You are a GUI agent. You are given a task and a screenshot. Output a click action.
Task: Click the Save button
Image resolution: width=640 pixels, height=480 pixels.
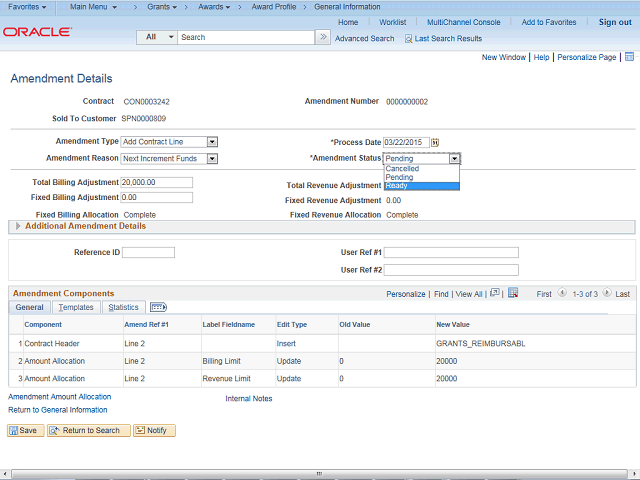coord(24,431)
